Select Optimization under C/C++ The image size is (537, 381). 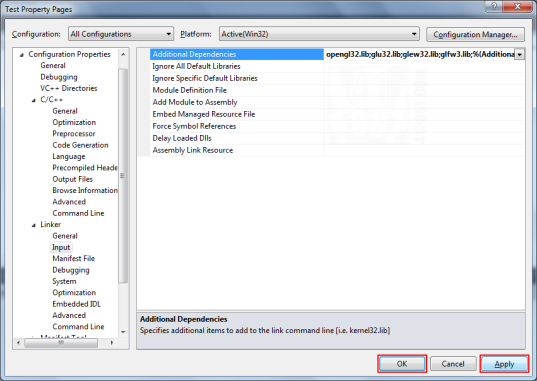click(74, 123)
